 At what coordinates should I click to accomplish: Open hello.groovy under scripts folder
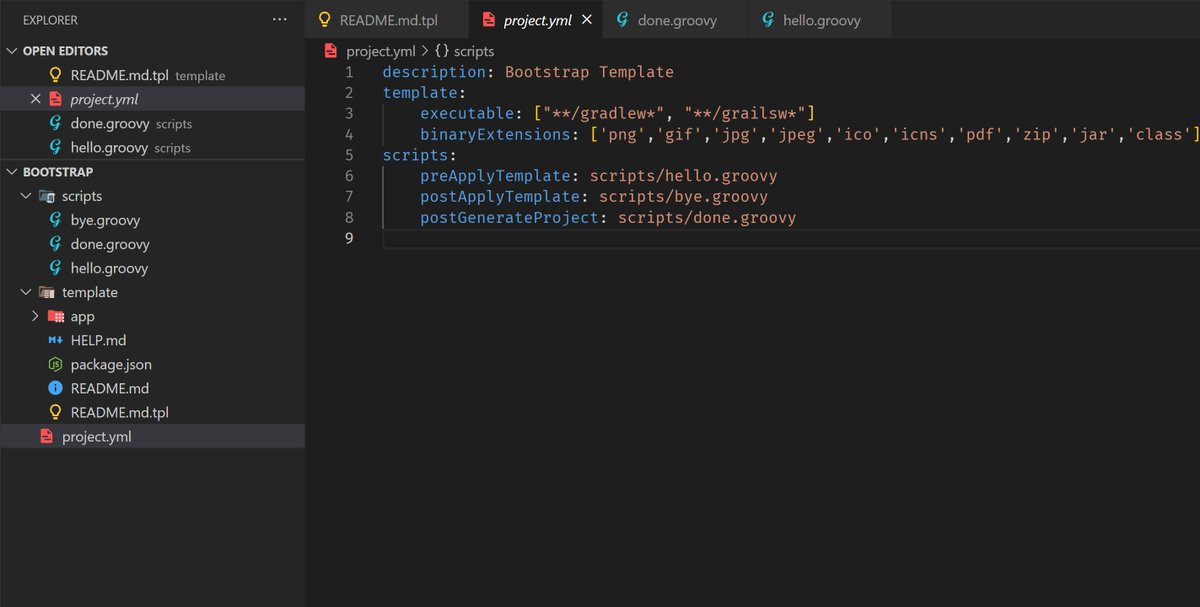point(152,268)
